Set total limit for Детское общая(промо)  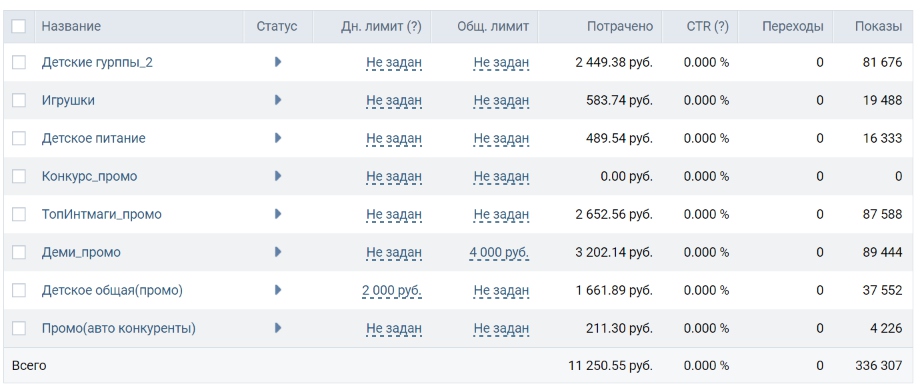tap(502, 291)
